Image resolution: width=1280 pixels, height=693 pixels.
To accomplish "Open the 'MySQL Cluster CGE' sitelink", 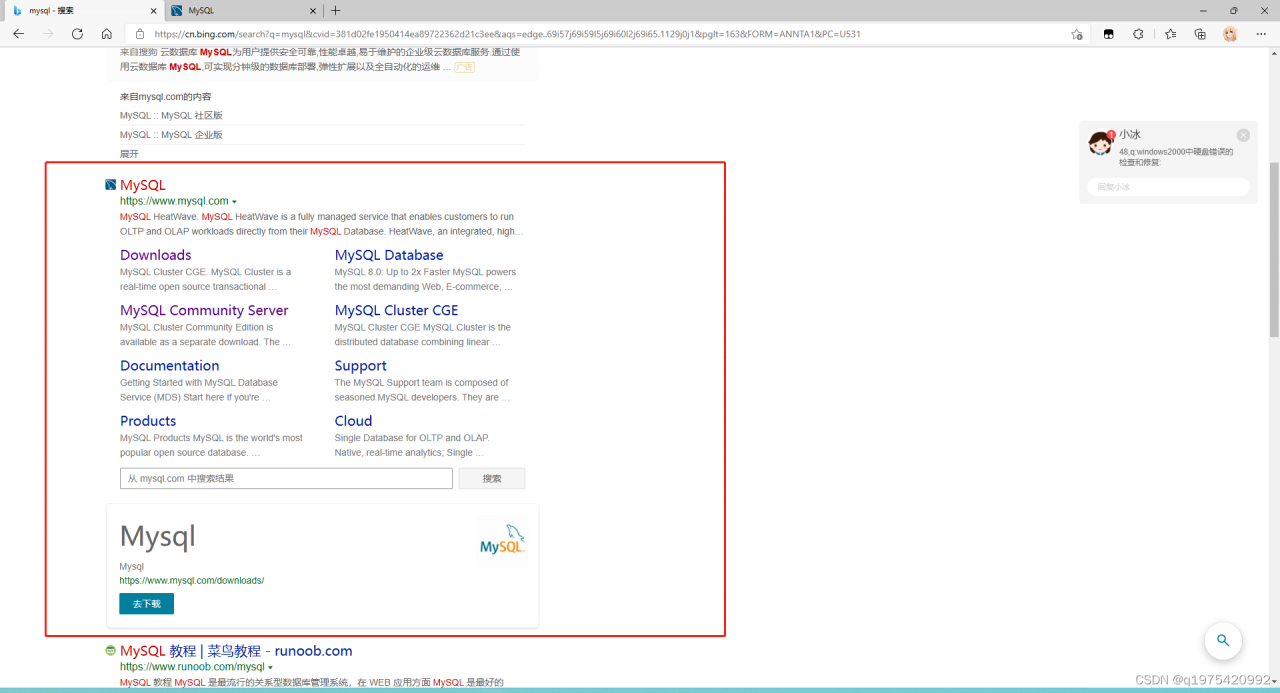I will pyautogui.click(x=396, y=310).
